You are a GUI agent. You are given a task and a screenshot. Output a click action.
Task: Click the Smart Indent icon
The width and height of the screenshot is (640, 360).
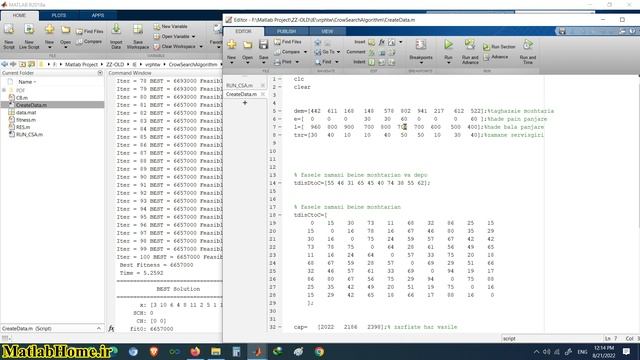click(372, 62)
